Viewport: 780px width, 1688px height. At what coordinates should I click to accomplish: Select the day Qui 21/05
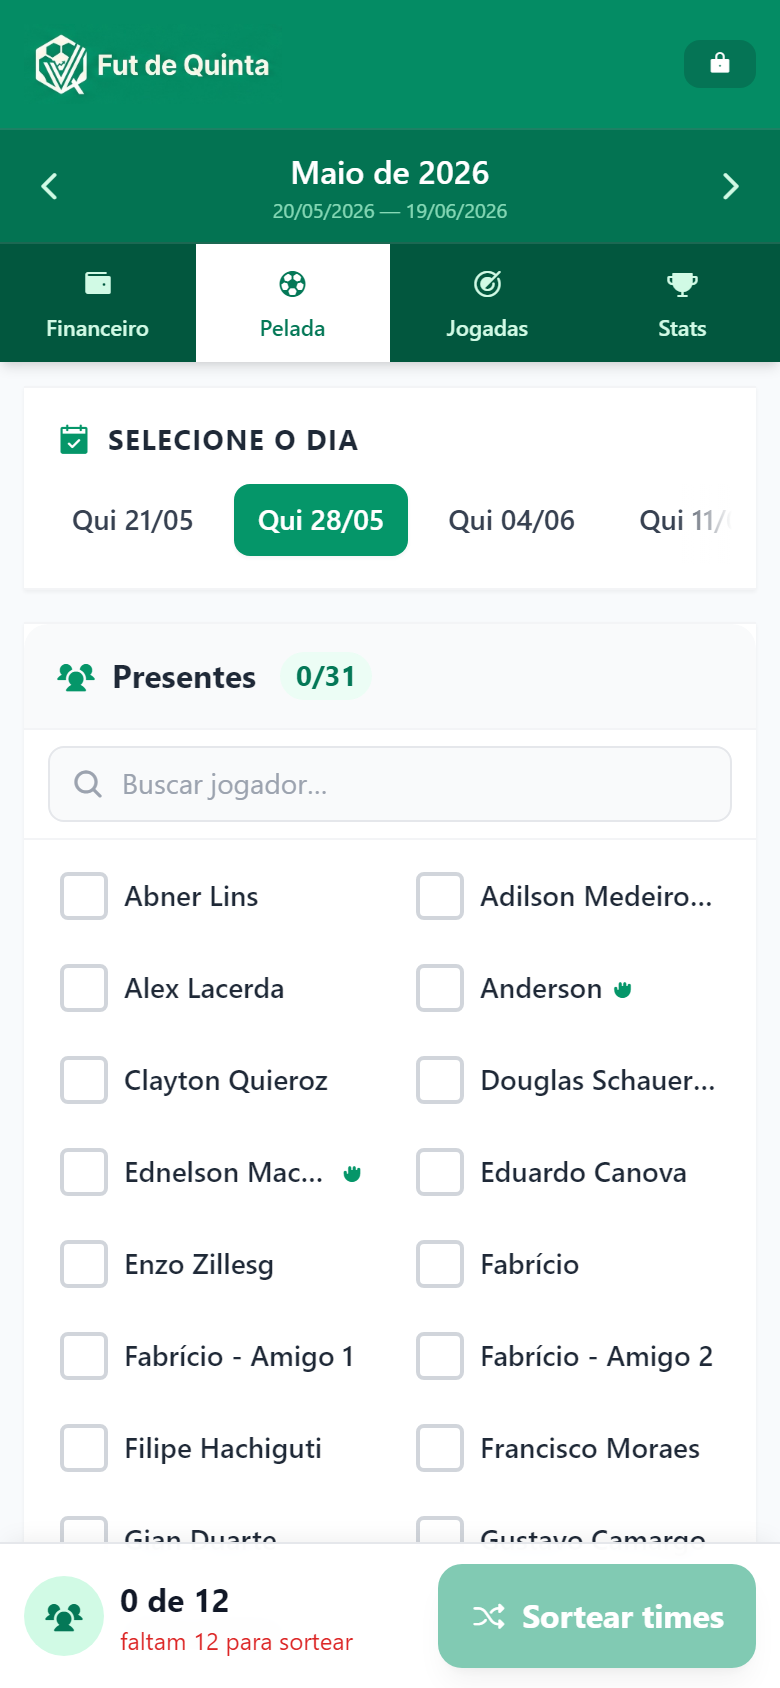click(x=133, y=520)
